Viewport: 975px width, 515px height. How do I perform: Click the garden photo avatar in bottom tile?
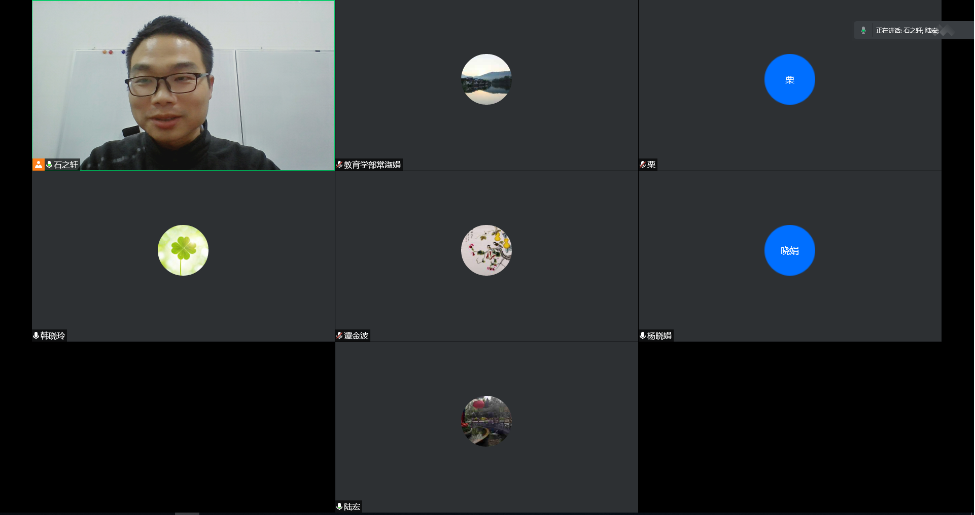click(486, 421)
